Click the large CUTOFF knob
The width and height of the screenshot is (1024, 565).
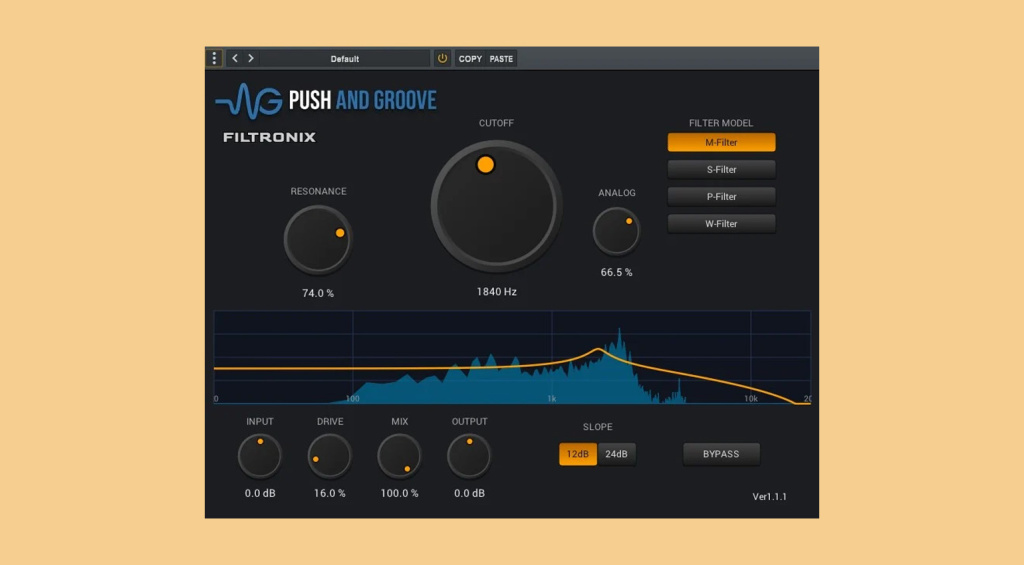point(496,206)
